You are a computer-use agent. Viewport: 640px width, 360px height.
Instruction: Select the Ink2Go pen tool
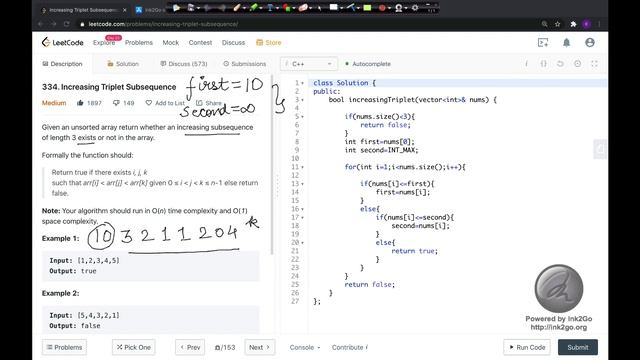pos(237,7)
